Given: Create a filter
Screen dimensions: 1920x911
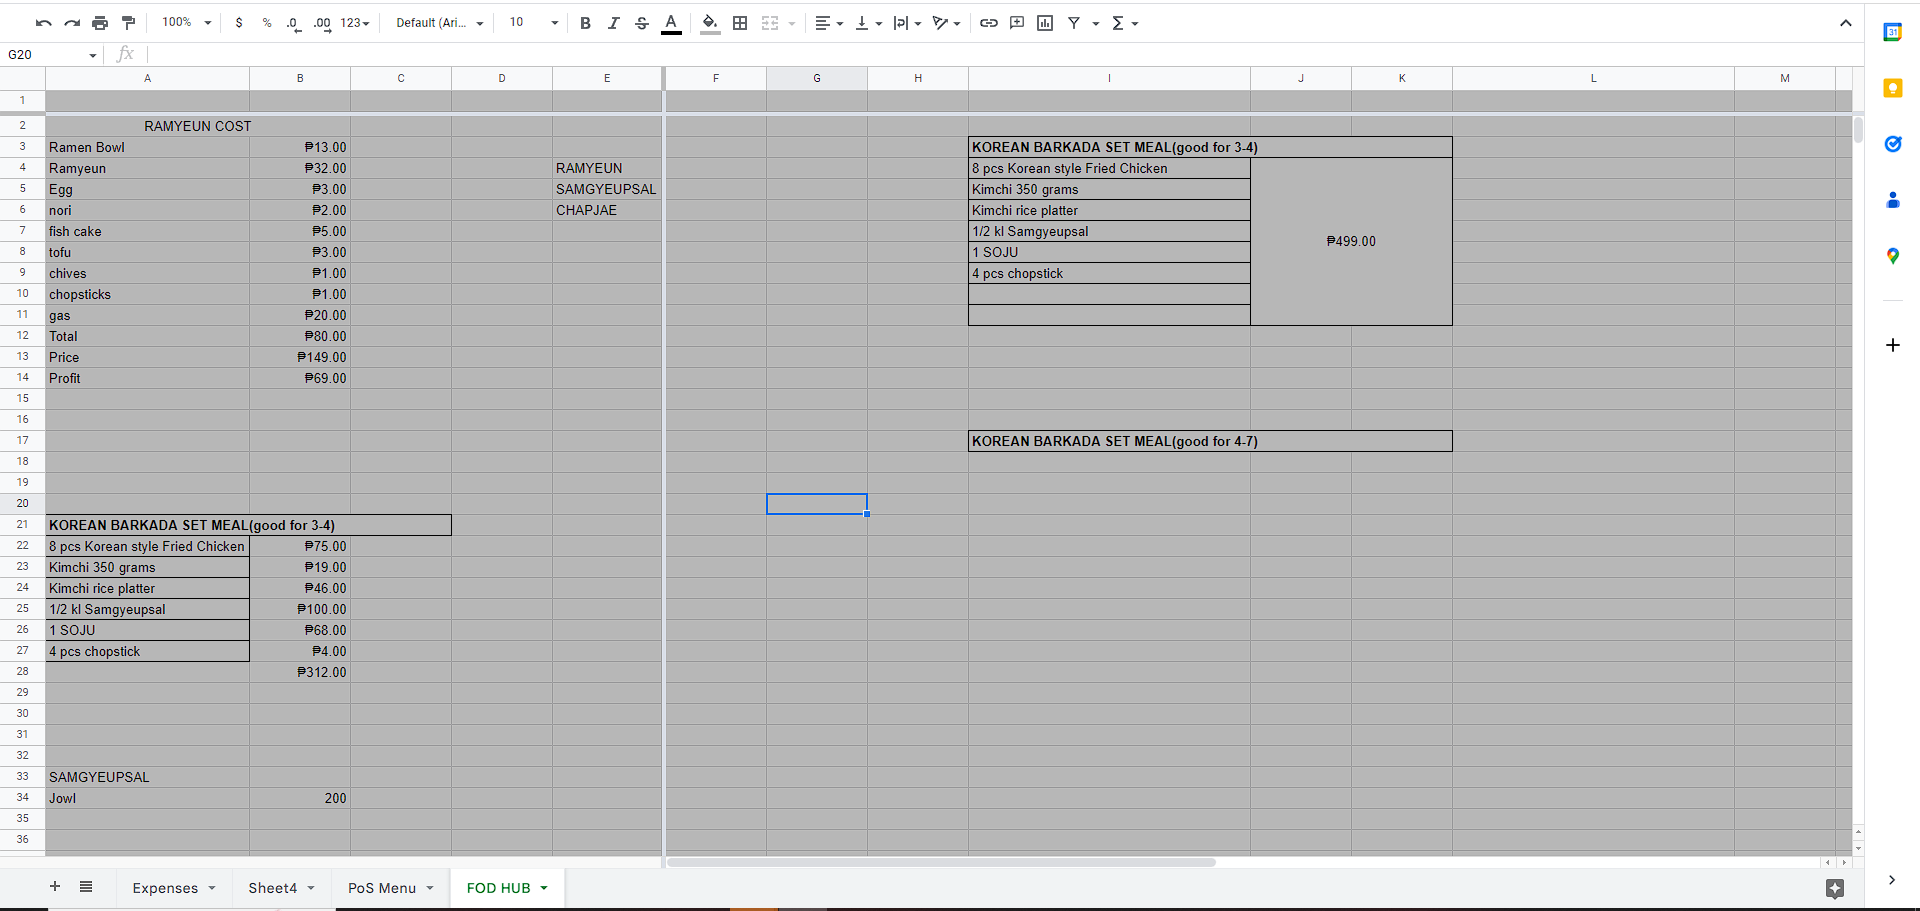Looking at the screenshot, I should [x=1074, y=23].
